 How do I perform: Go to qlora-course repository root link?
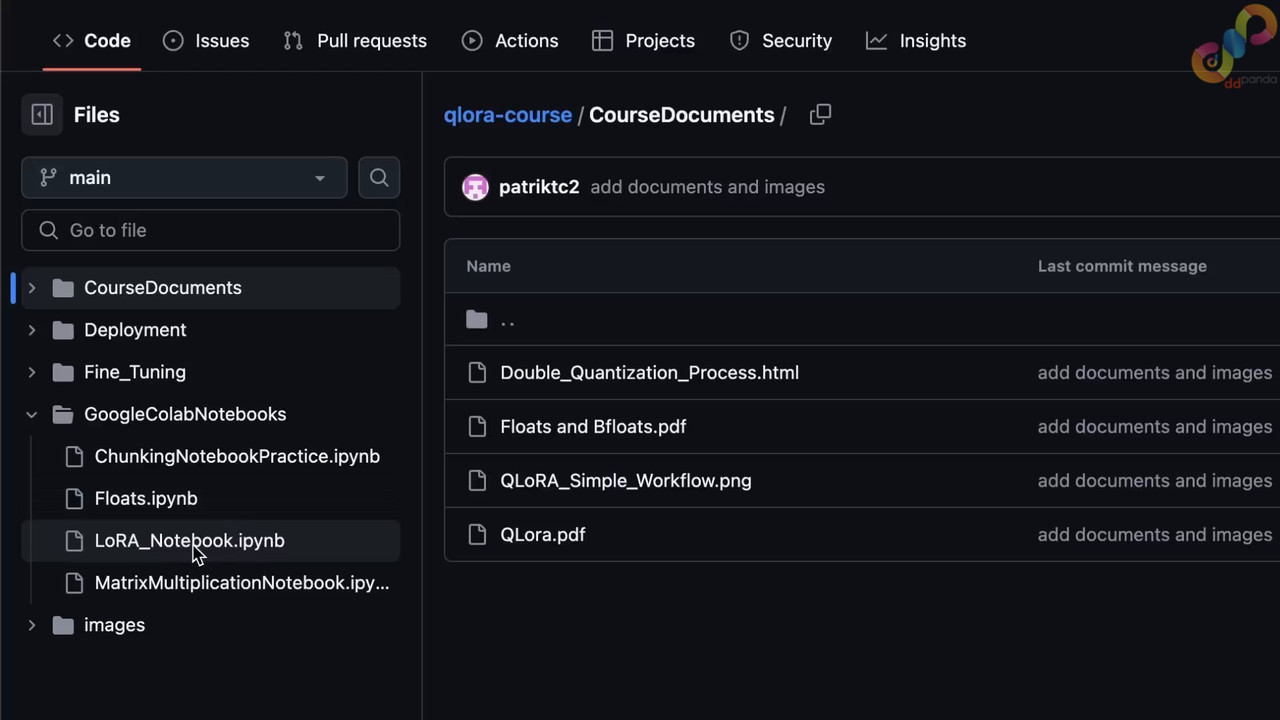pyautogui.click(x=508, y=115)
